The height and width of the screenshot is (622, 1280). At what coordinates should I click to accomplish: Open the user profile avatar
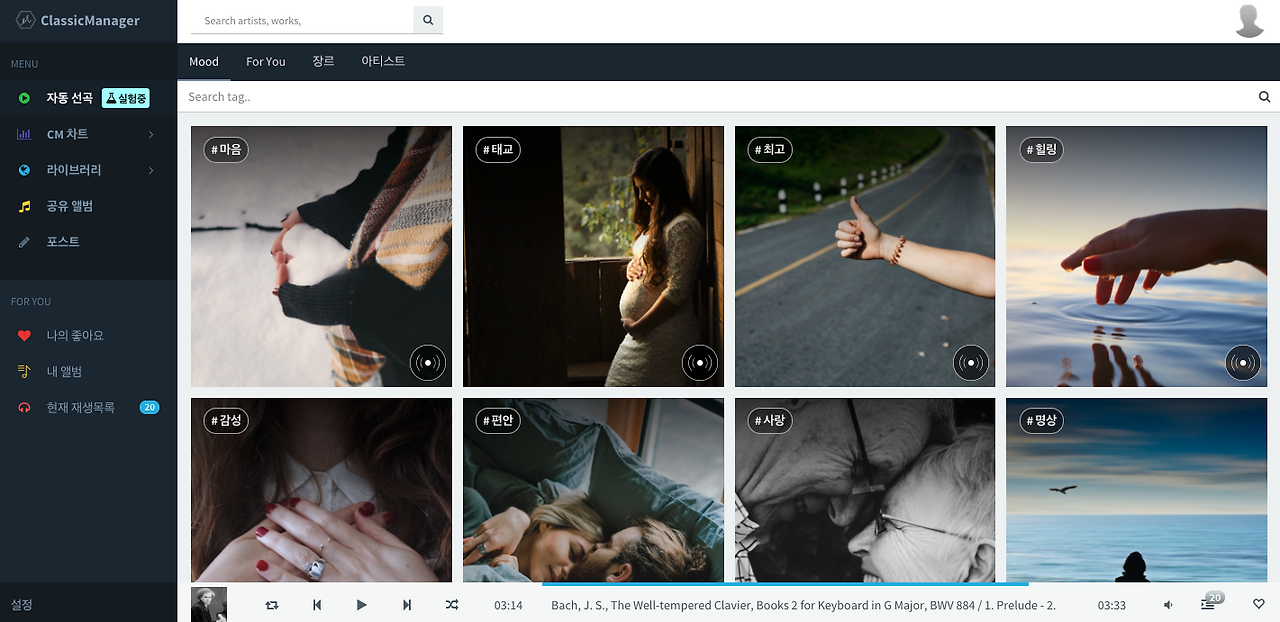[1249, 21]
